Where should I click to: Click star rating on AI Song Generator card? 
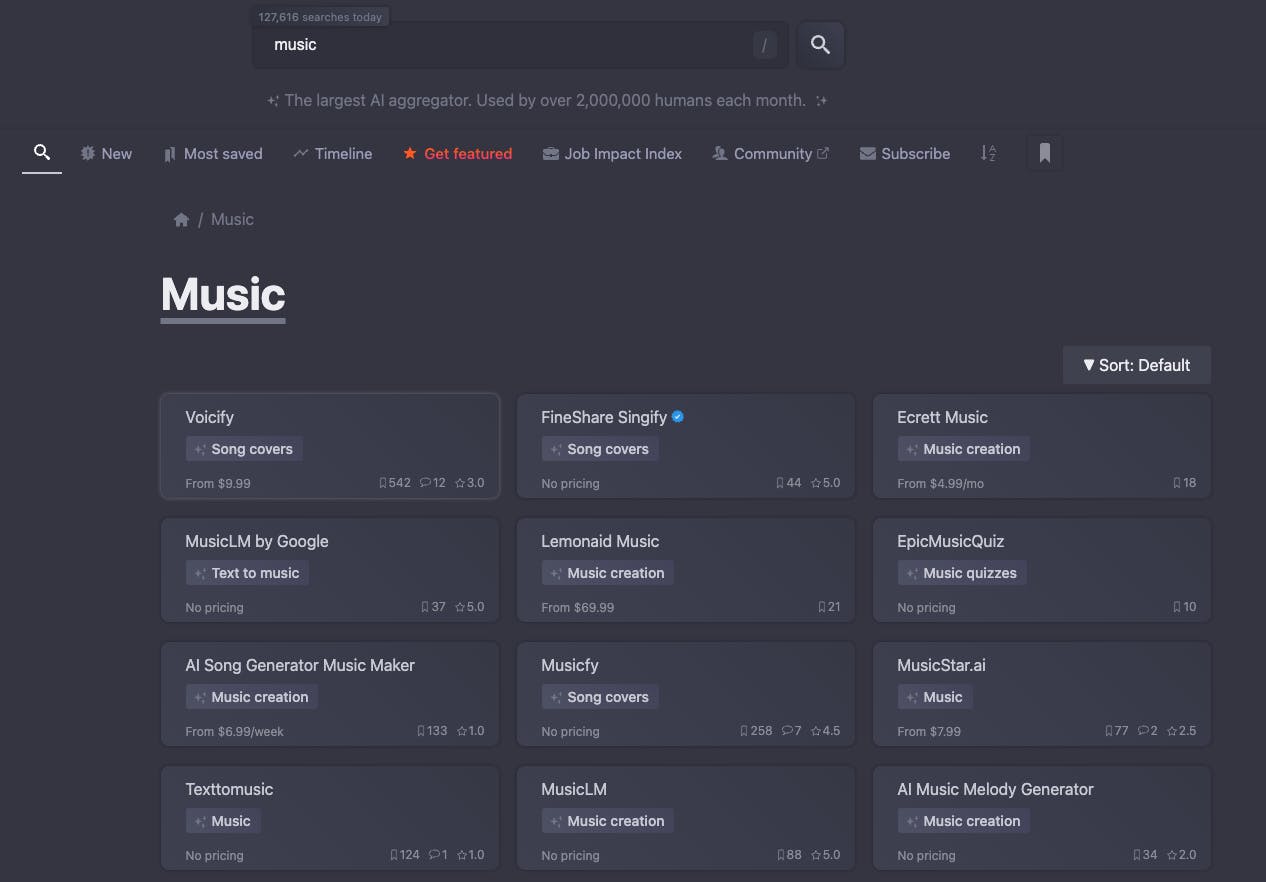(470, 731)
